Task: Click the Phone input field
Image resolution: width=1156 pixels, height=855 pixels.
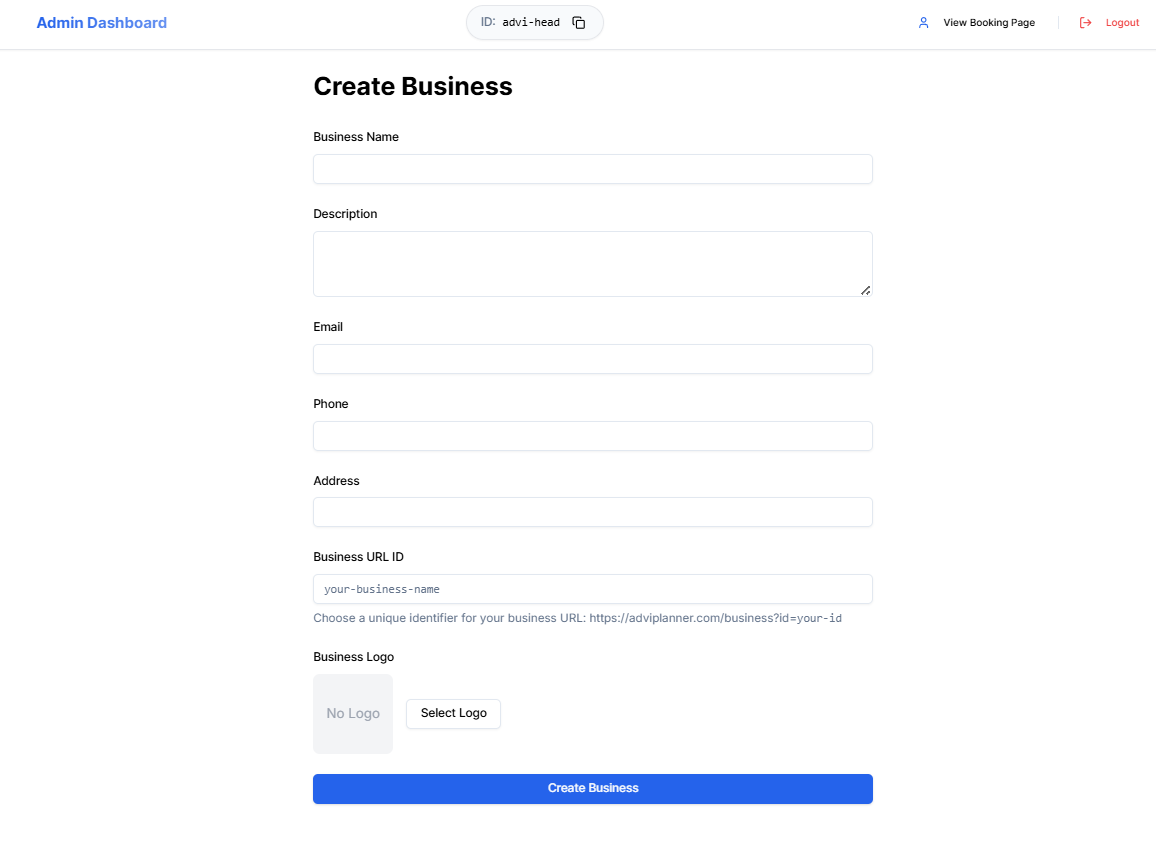Action: coord(592,436)
